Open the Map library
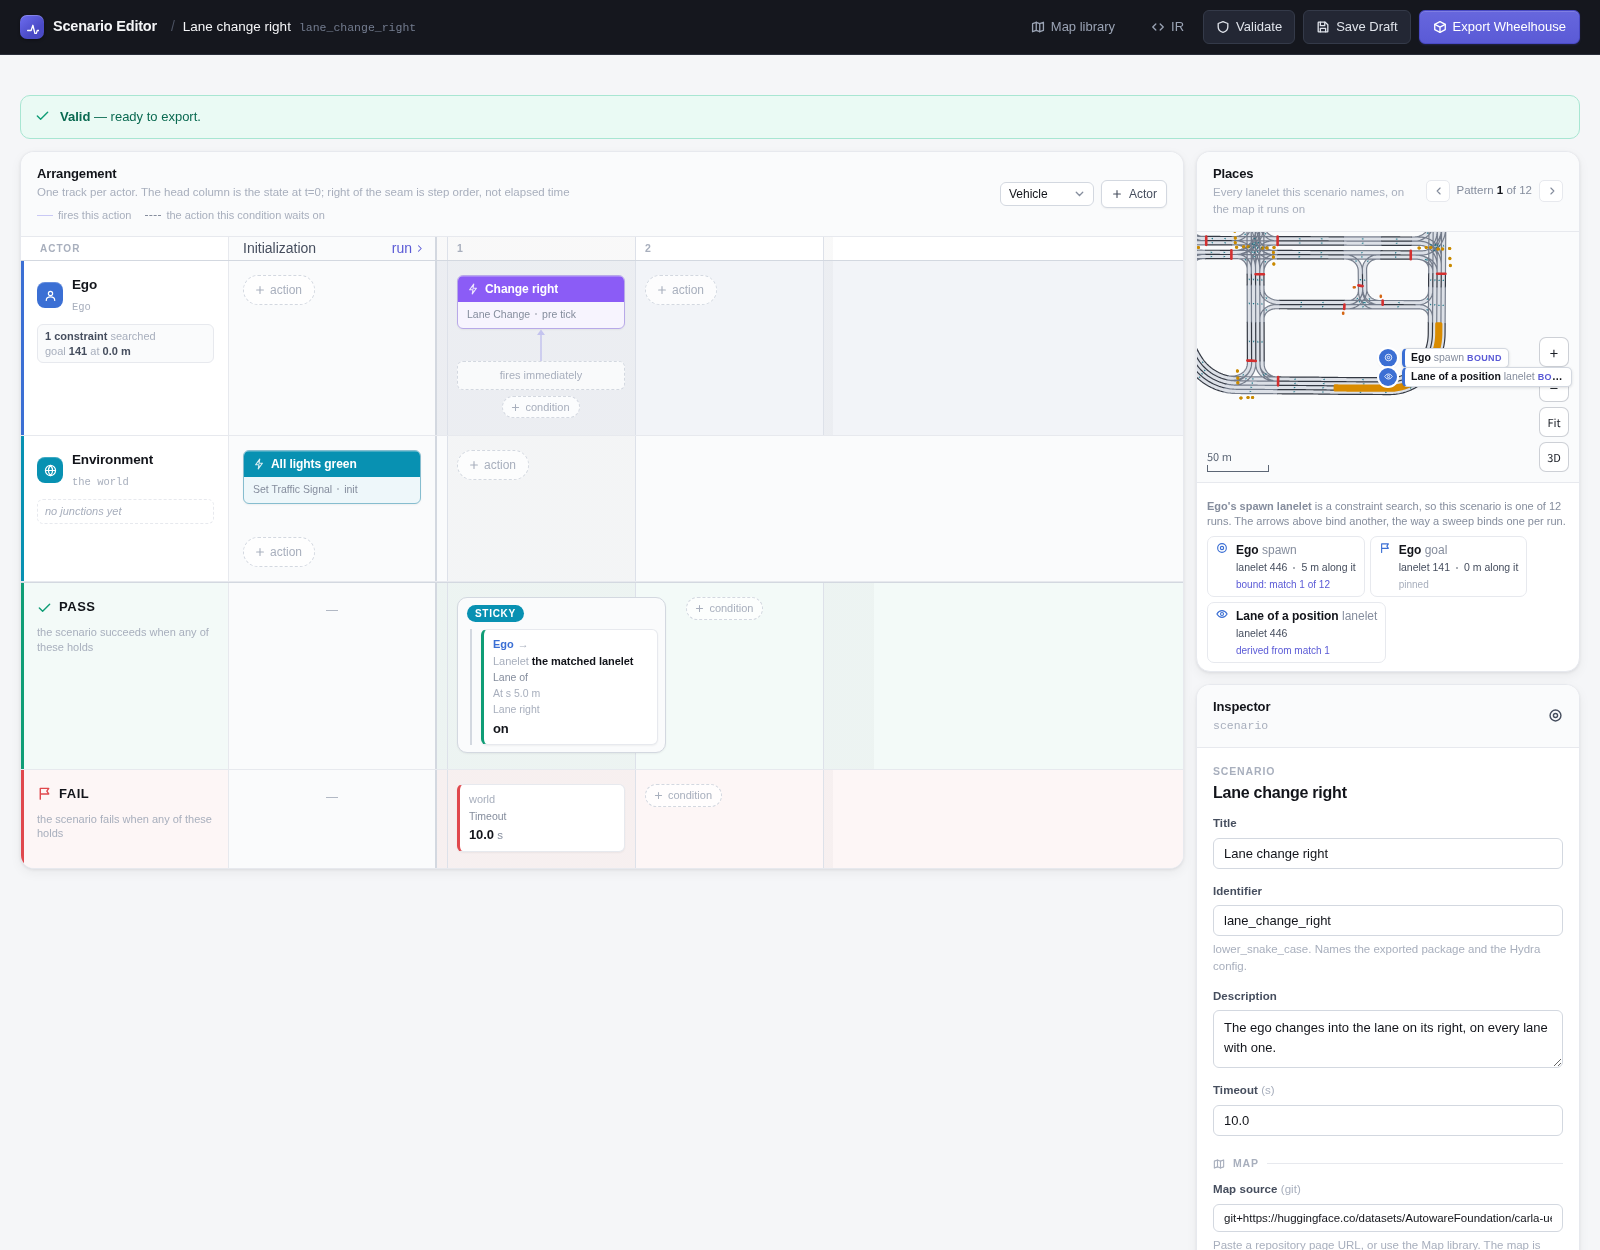 pos(1073,27)
